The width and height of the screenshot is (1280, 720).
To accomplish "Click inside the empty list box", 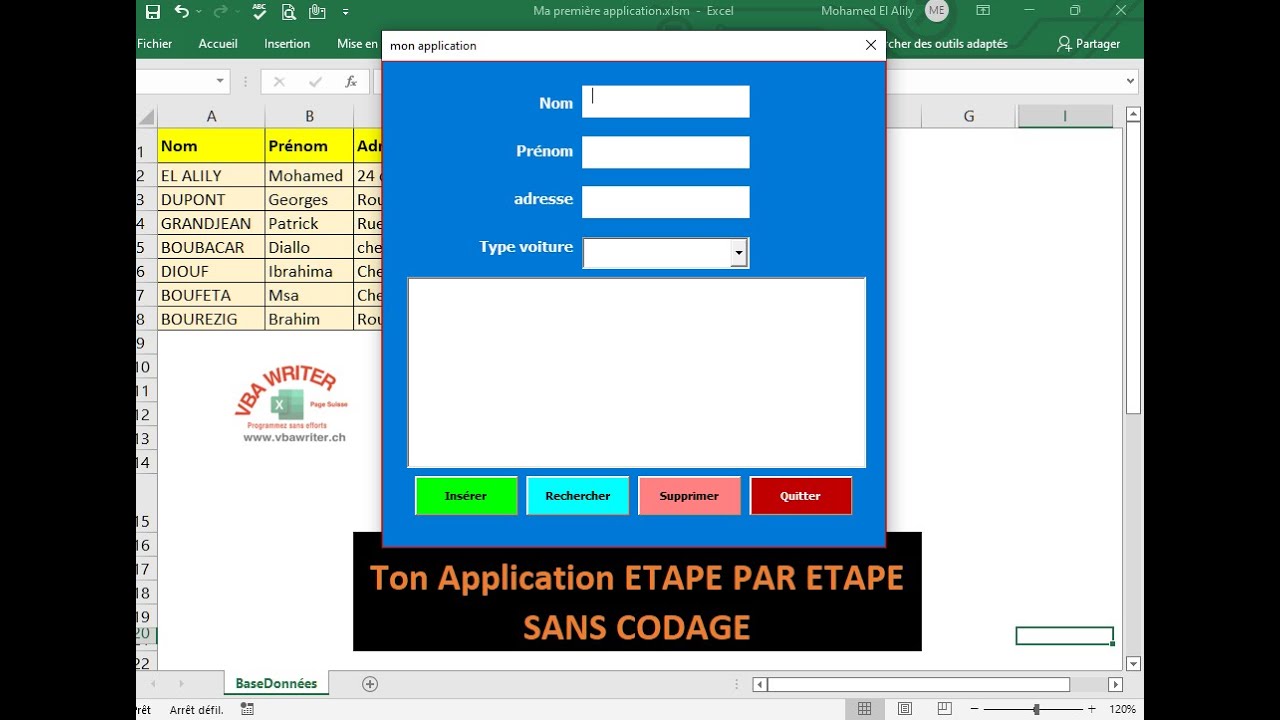I will coord(637,372).
